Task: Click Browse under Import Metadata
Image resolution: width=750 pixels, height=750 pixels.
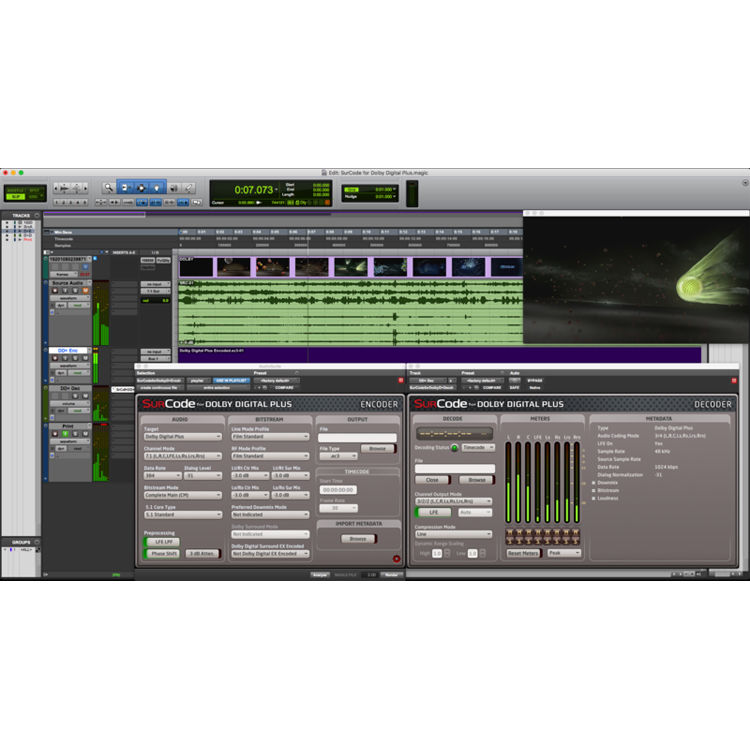Action: 358,539
